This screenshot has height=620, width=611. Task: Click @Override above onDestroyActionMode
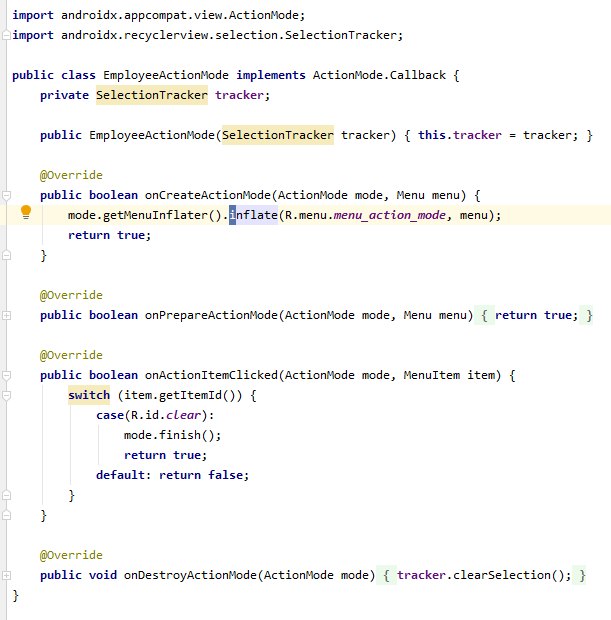click(71, 555)
